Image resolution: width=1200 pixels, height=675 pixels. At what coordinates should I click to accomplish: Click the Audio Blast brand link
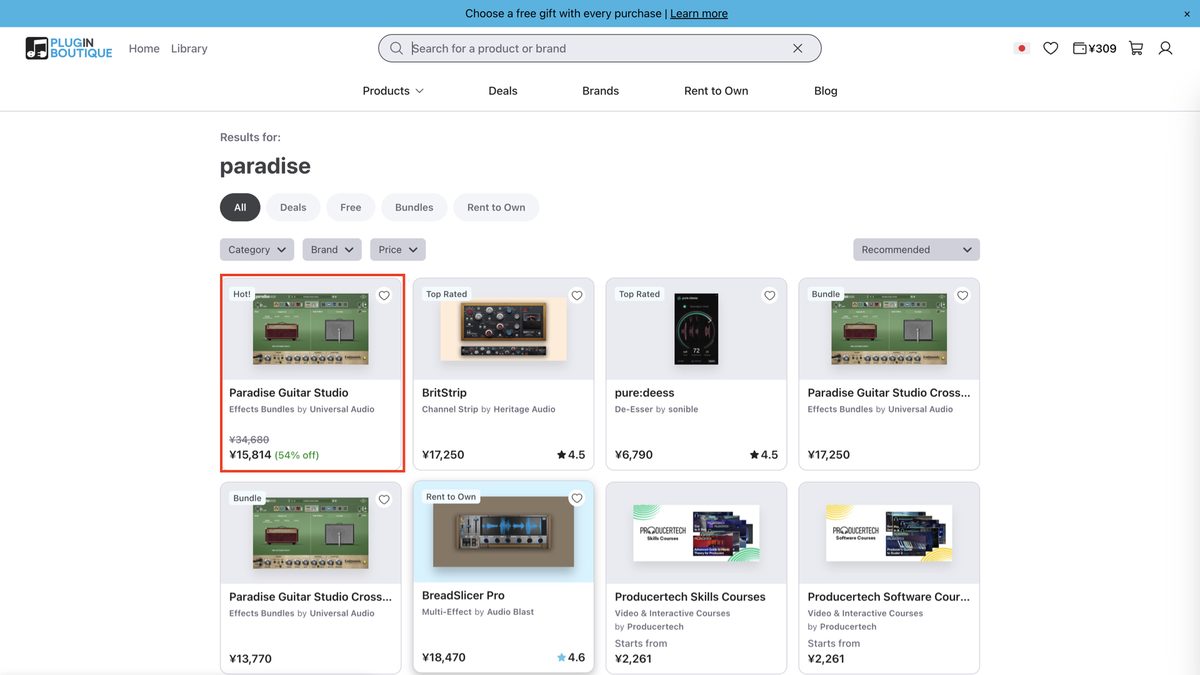tap(510, 612)
